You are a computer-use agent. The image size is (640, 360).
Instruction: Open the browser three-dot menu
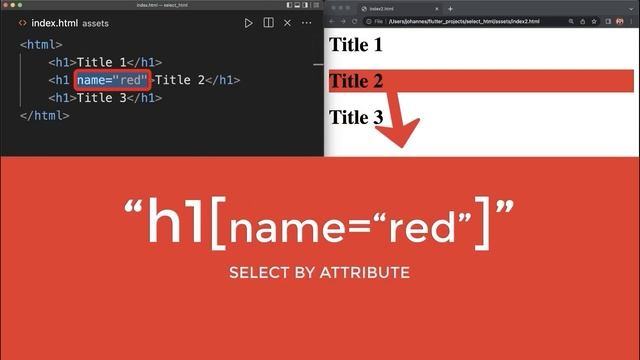631,21
